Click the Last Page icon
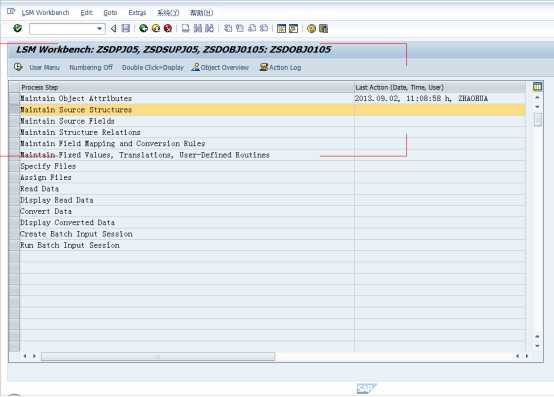Screen dimensions: 554x397 (x=264, y=28)
